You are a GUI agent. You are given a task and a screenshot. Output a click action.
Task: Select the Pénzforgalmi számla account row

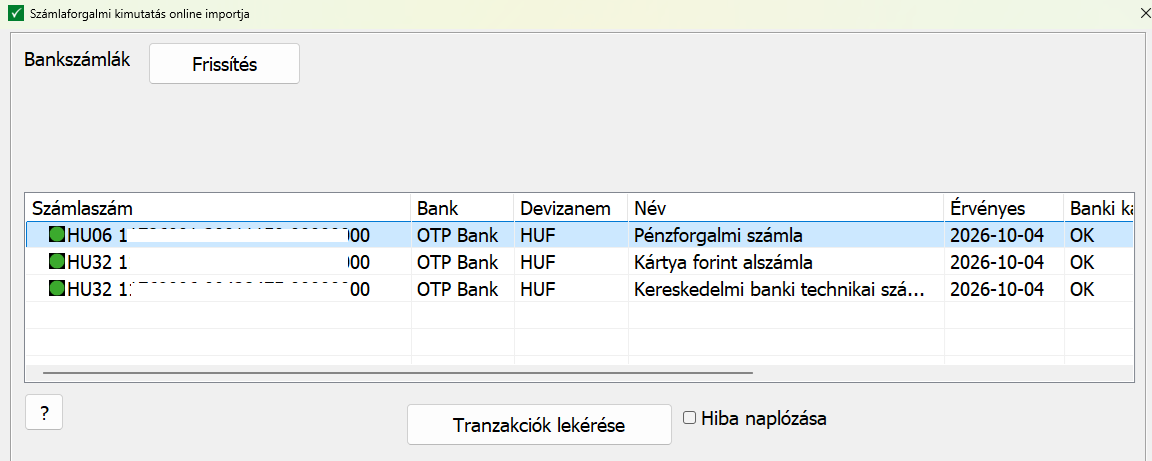point(580,235)
